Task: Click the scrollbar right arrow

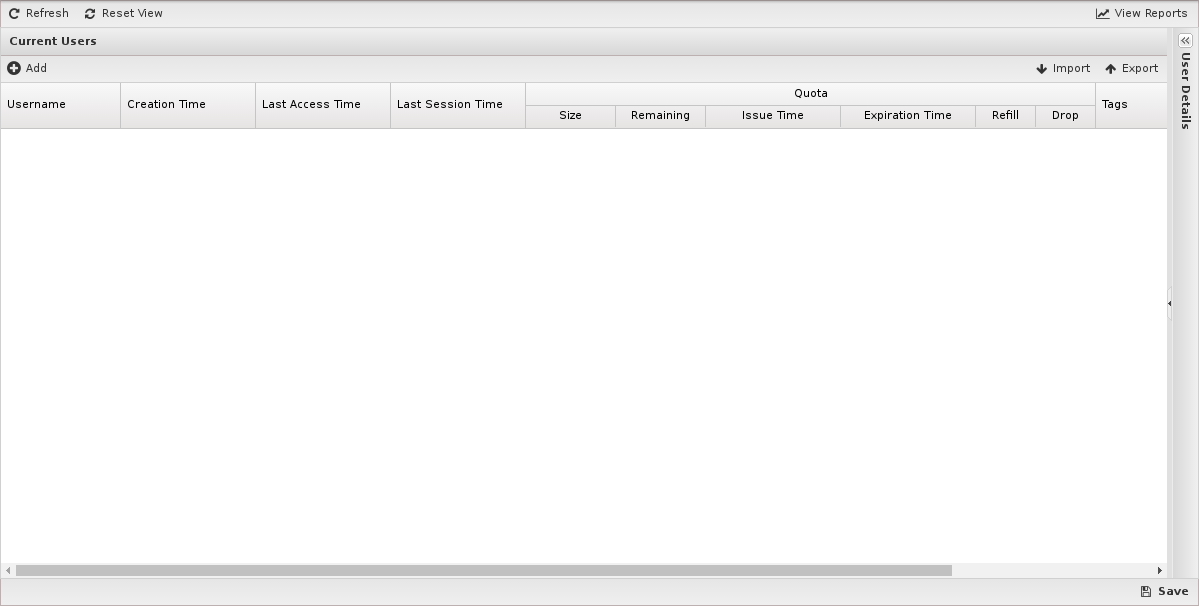Action: [1160, 571]
